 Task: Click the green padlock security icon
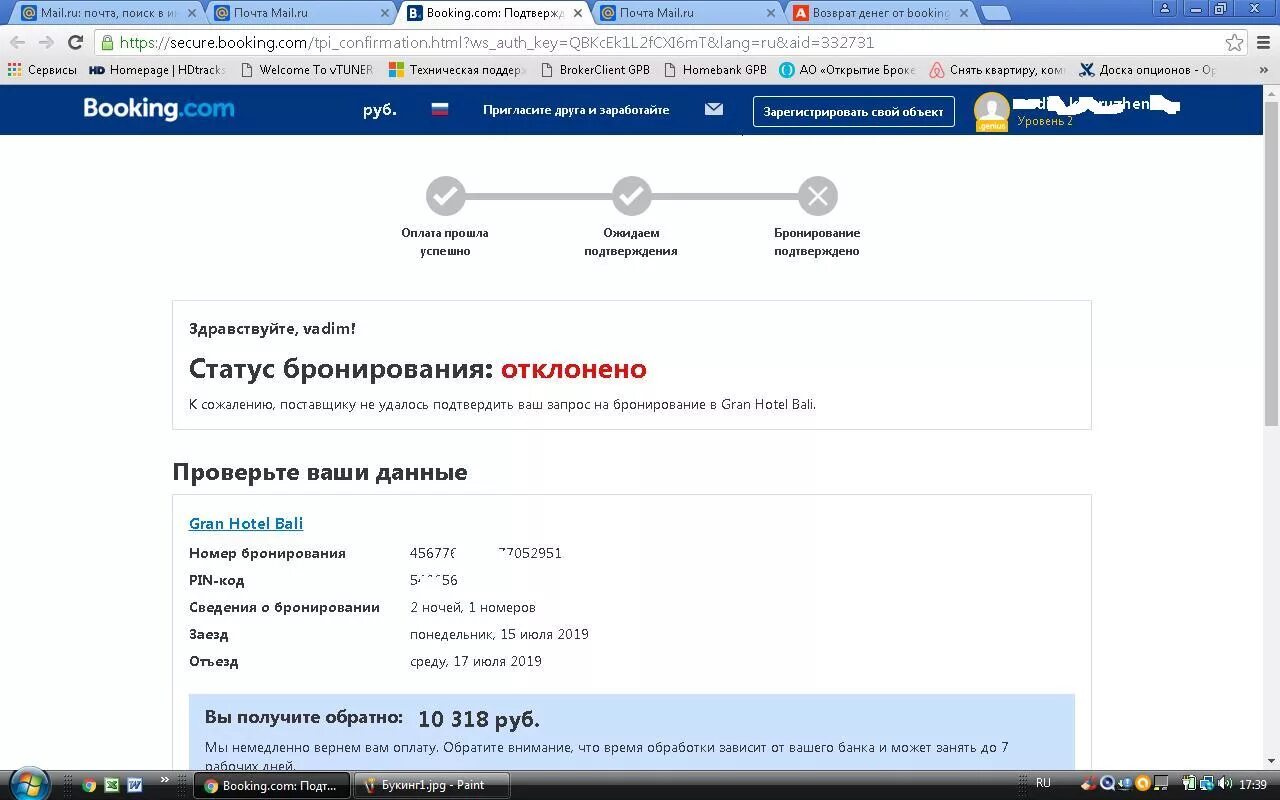[x=107, y=43]
